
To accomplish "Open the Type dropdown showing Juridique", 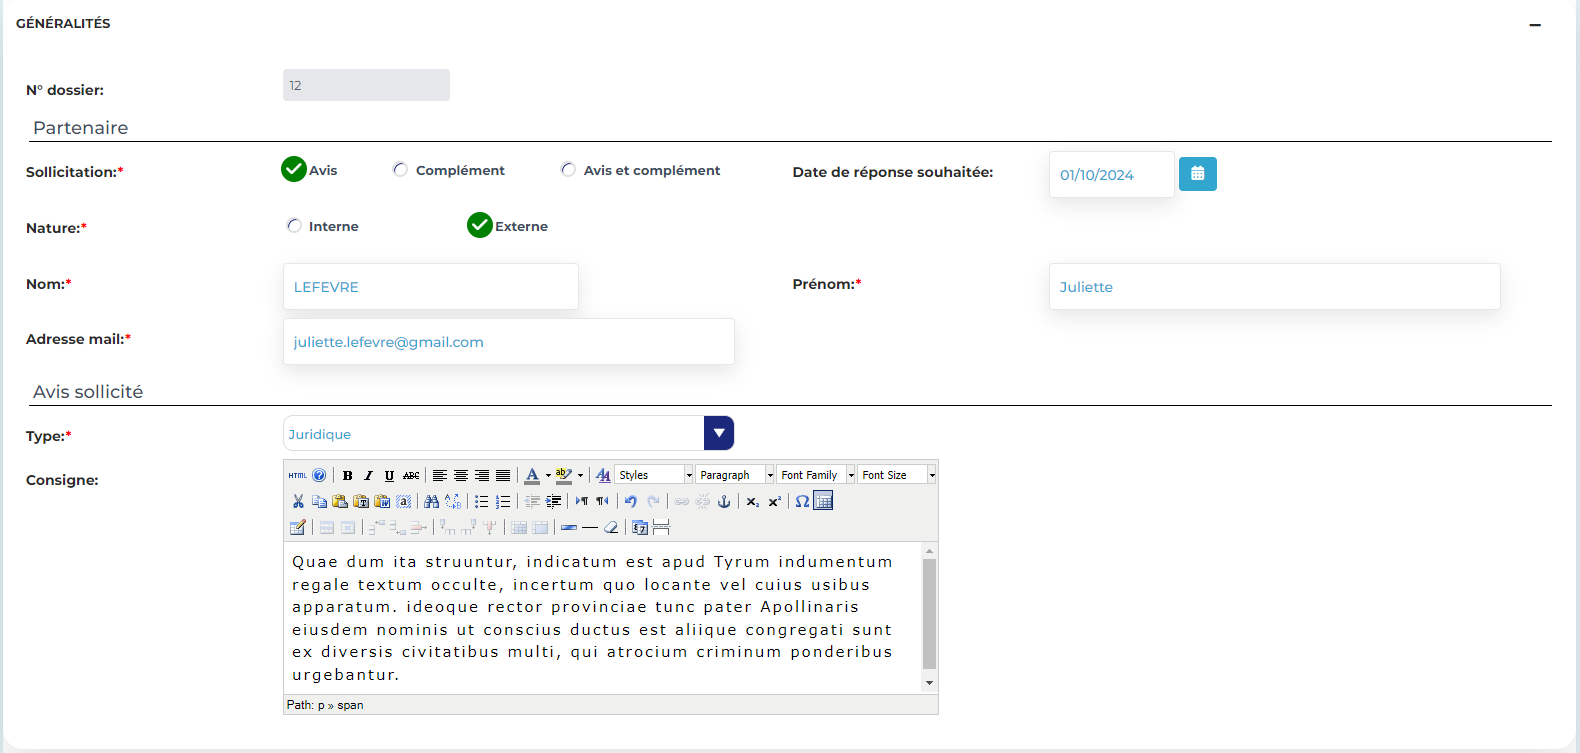I will click(x=718, y=434).
